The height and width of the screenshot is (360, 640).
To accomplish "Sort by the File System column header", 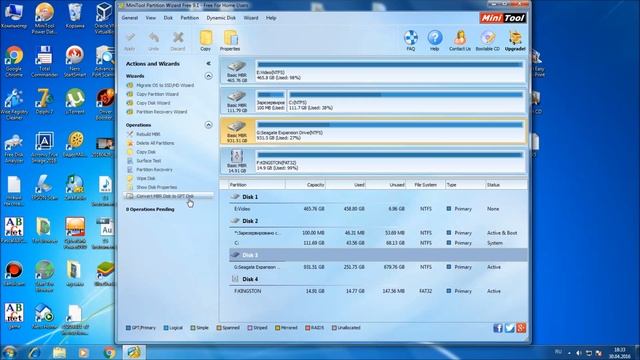I will pos(425,185).
